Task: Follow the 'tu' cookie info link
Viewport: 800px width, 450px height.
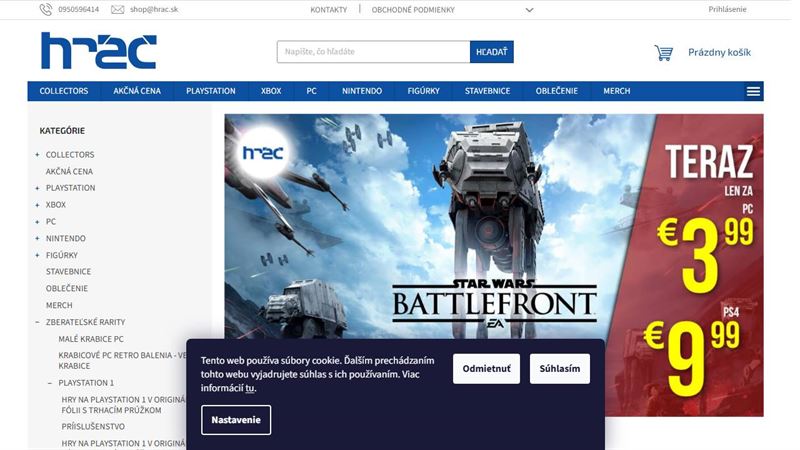Action: pos(249,388)
